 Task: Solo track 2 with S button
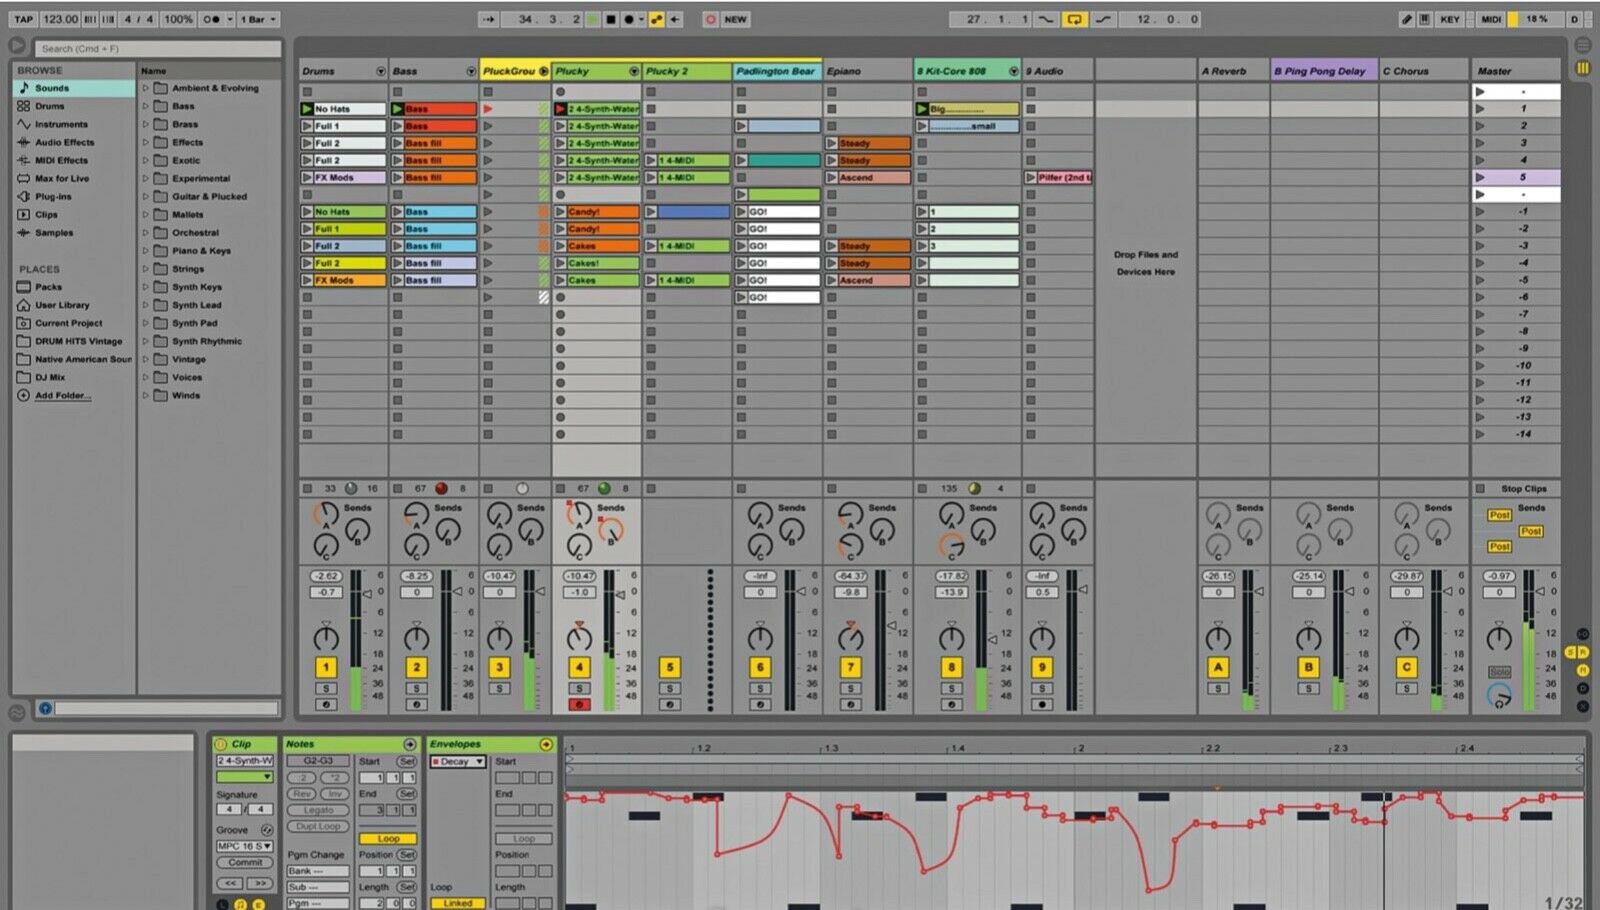coord(417,689)
